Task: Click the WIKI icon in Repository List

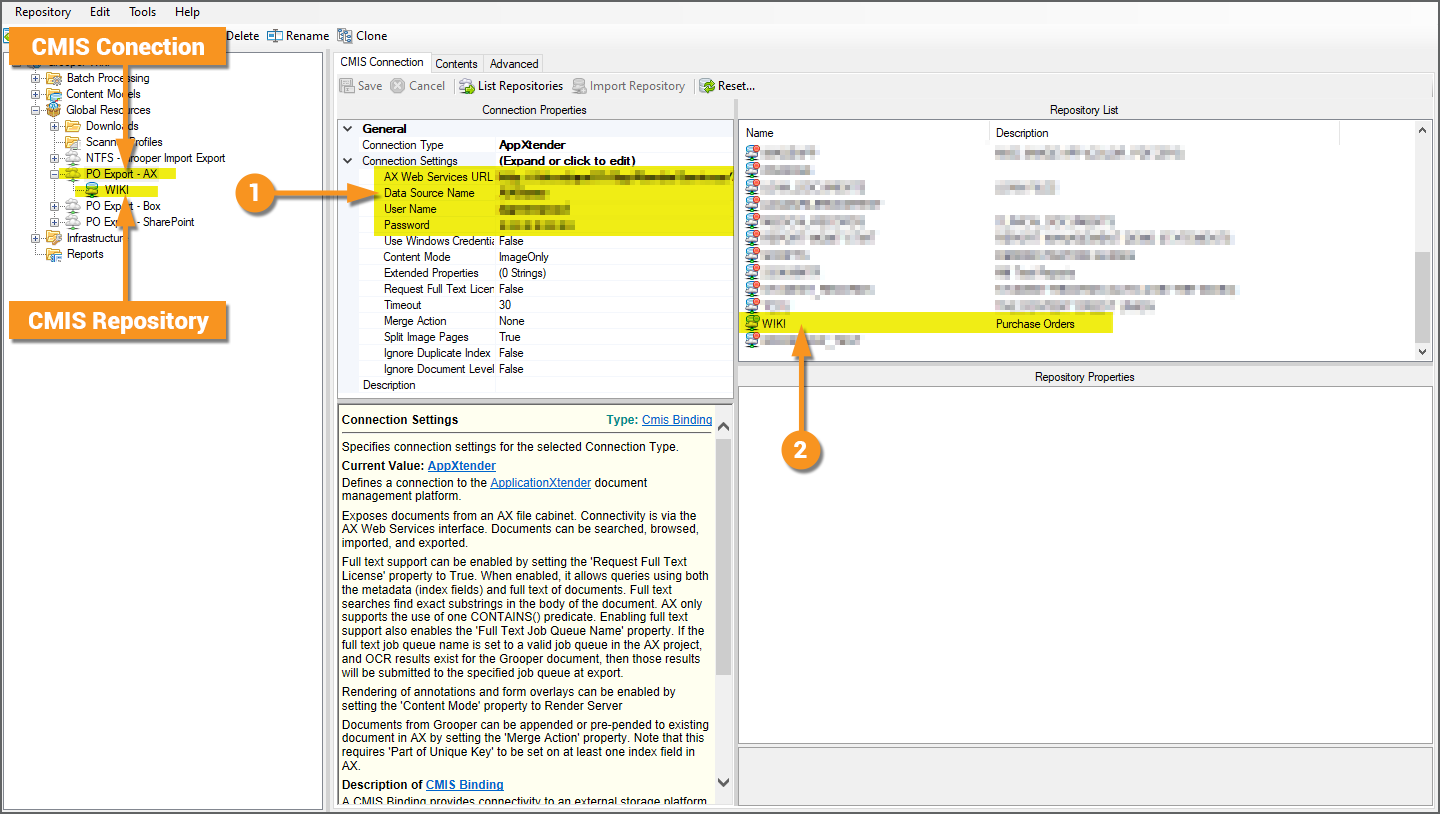Action: click(752, 323)
